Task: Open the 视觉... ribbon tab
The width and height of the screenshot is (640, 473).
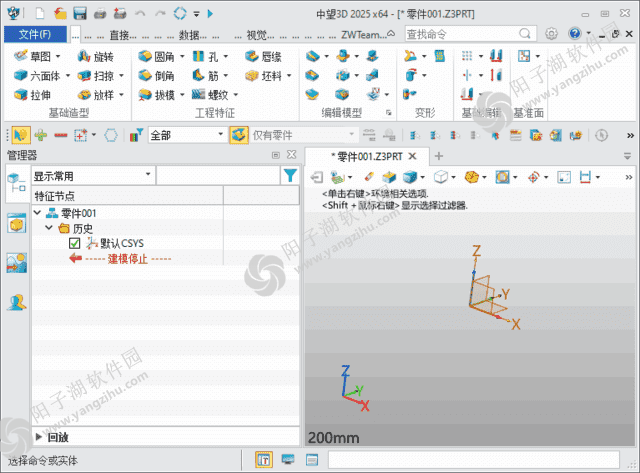Action: point(260,35)
